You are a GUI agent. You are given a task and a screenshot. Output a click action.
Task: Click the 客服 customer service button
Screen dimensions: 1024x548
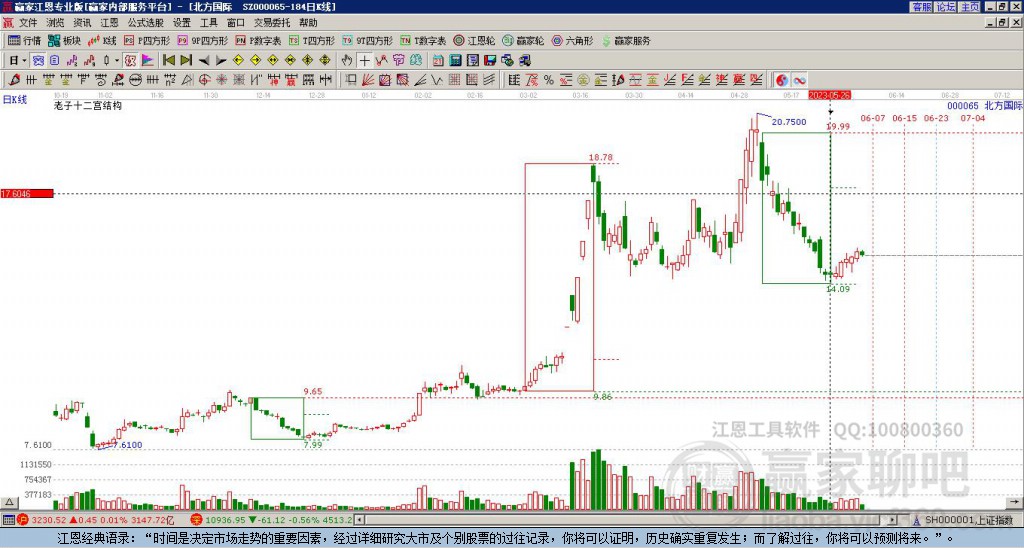(x=922, y=7)
